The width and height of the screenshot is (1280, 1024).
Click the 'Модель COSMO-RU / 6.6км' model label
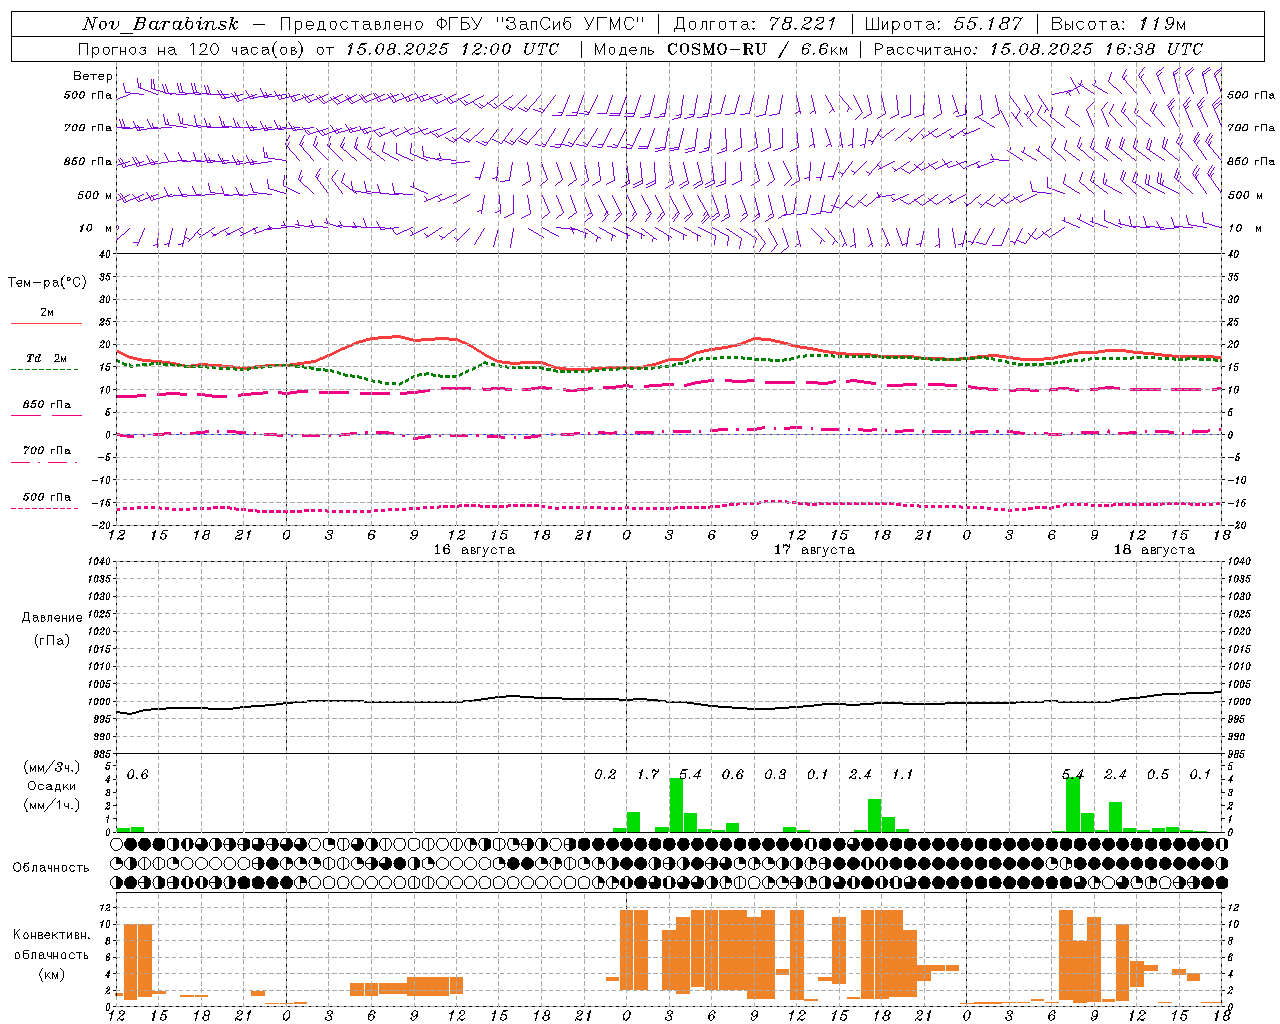tap(720, 49)
